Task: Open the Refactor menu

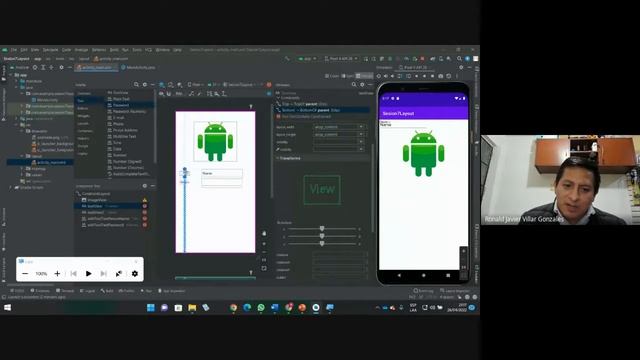Action: pos(99,50)
